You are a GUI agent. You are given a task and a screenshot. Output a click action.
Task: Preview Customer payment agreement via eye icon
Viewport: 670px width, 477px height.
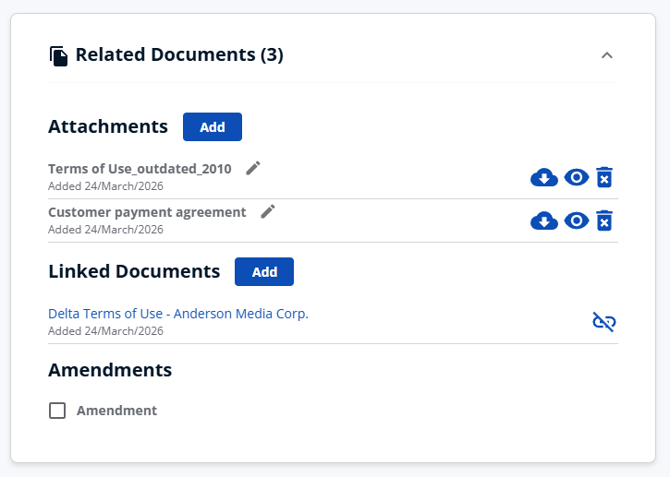576,221
